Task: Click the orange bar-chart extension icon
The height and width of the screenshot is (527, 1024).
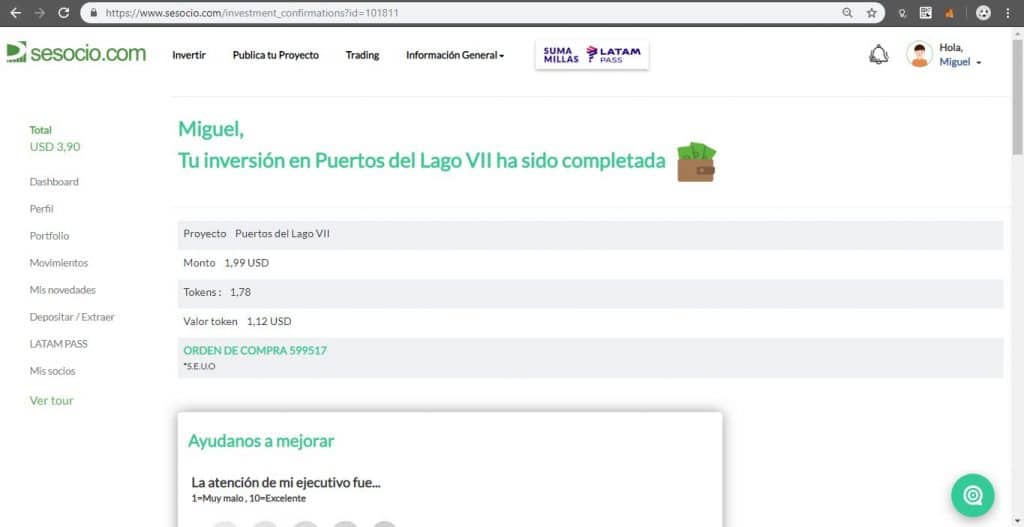Action: tap(949, 12)
